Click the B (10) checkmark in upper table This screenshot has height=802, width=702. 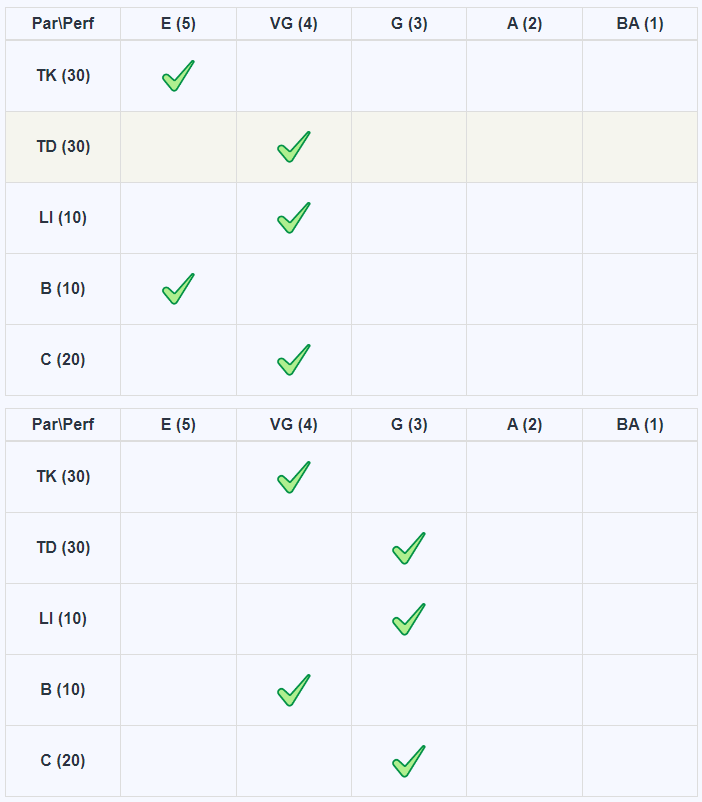[x=178, y=289]
